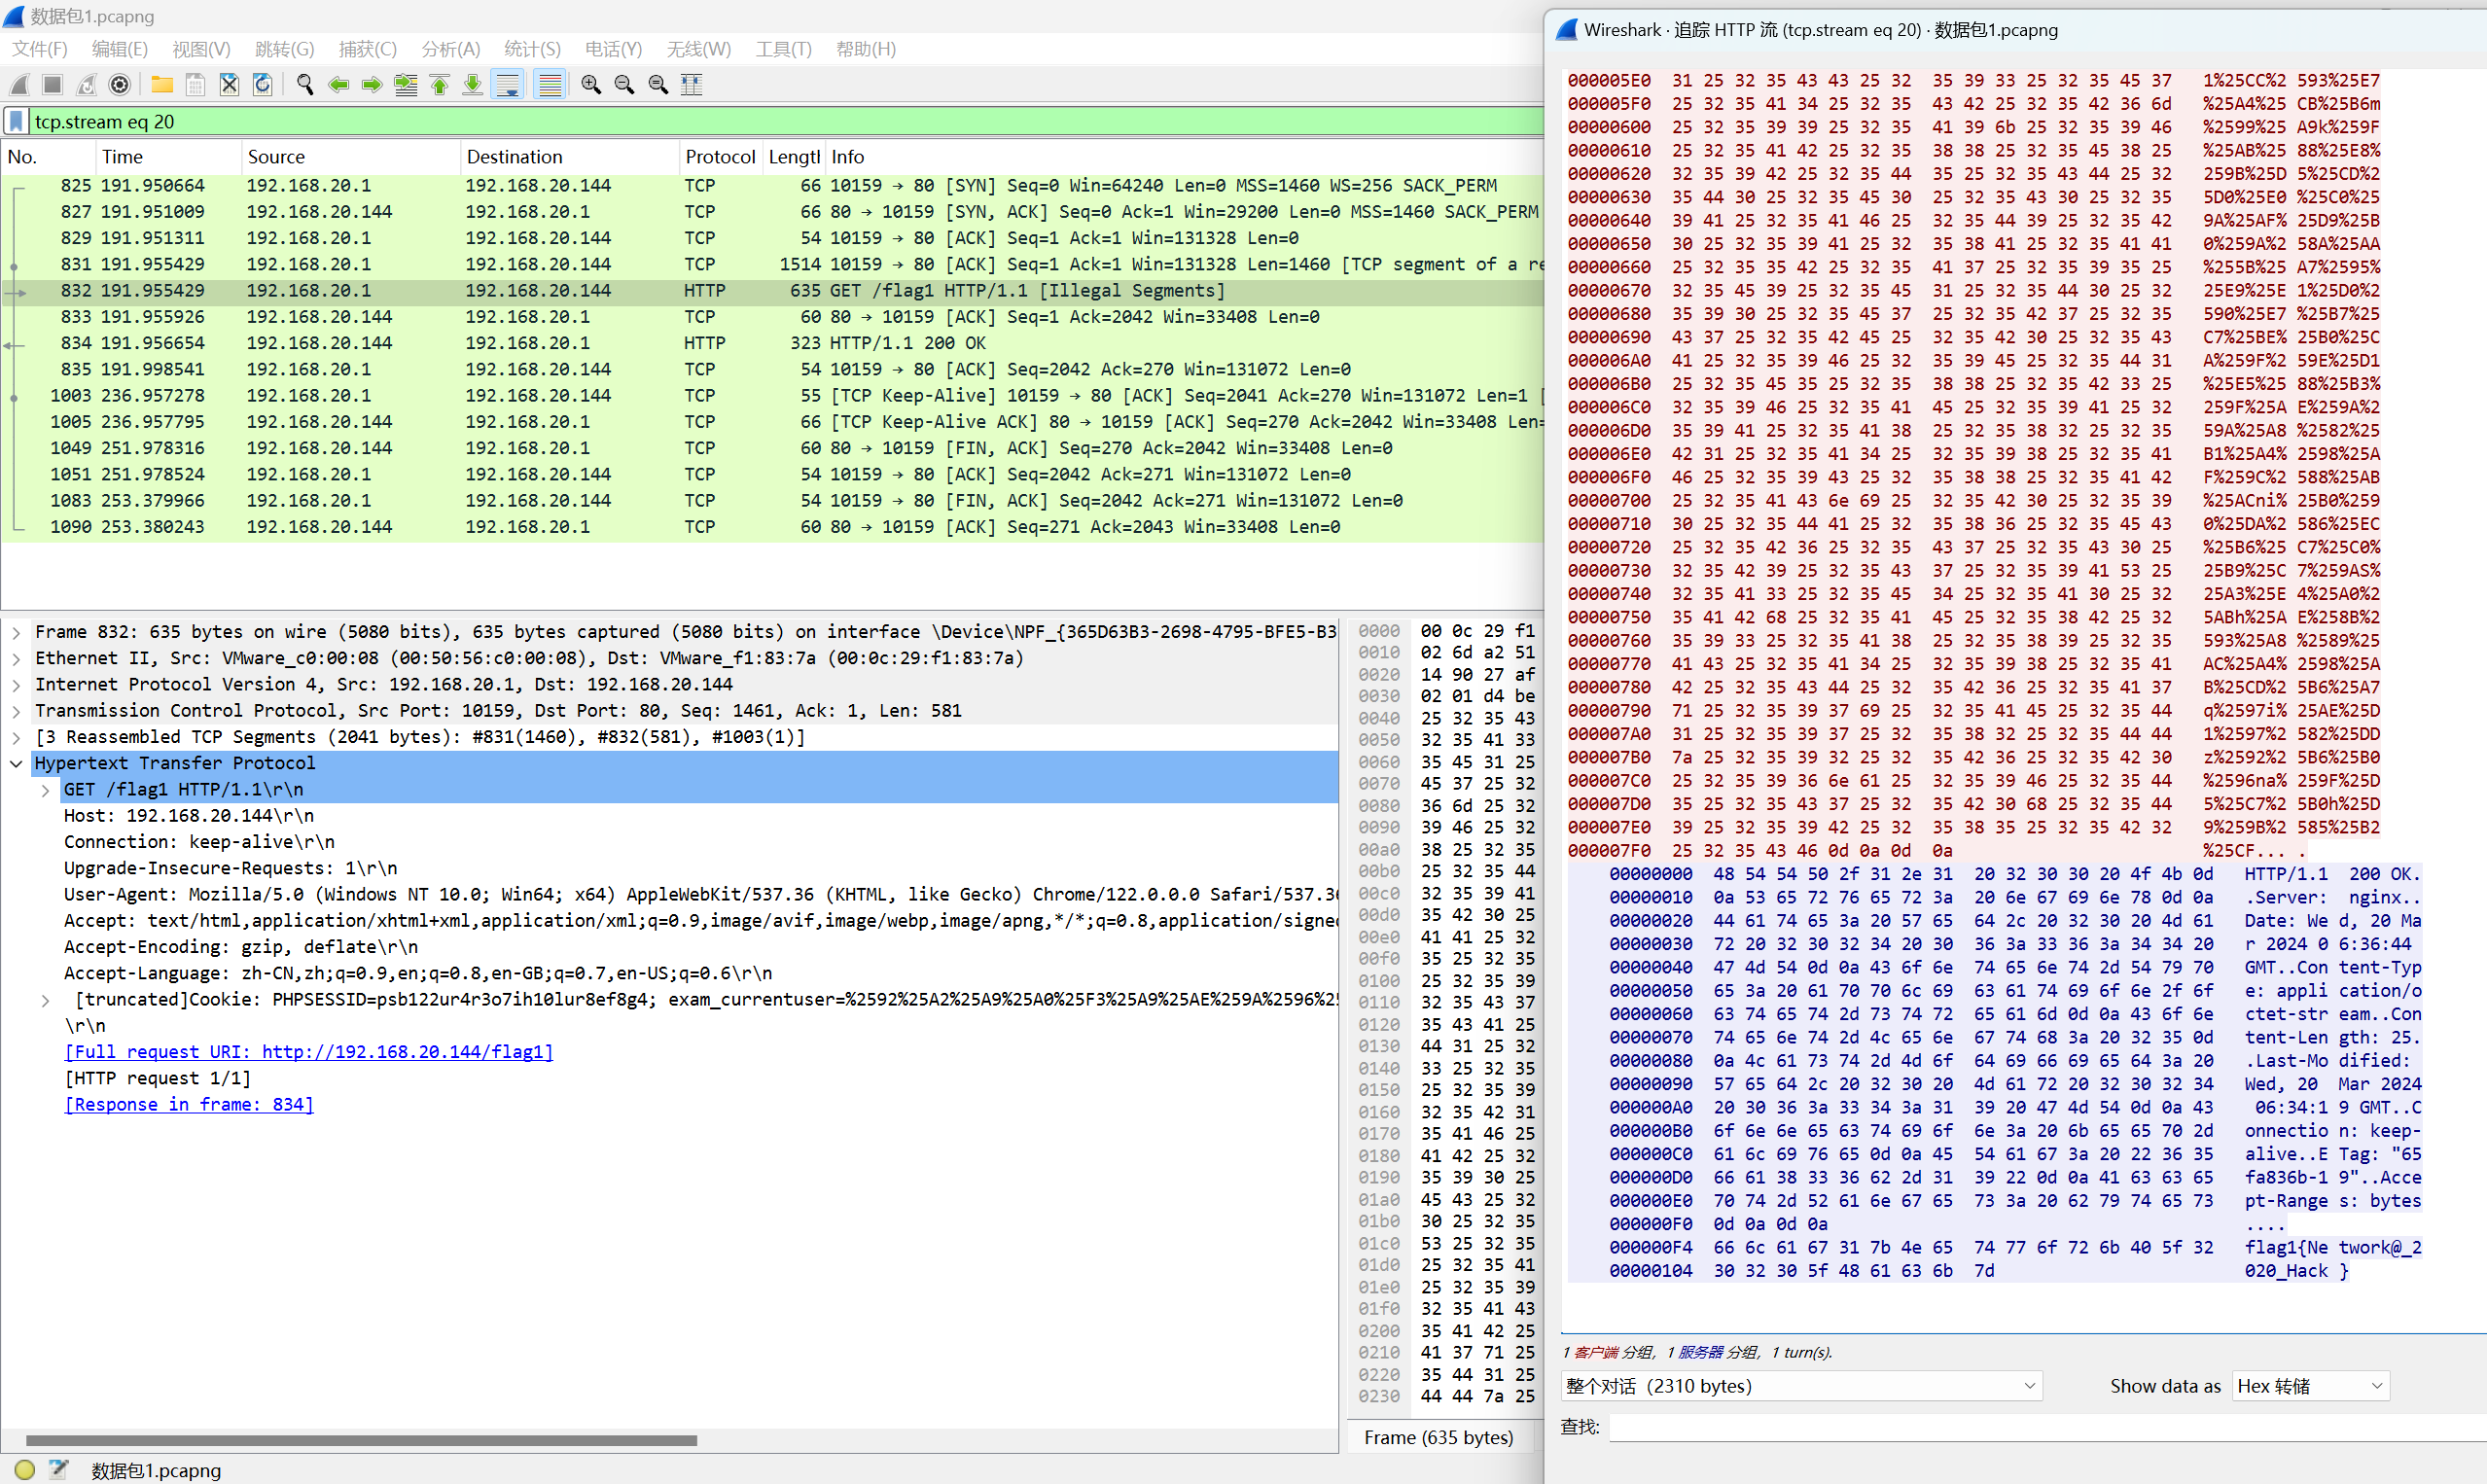This screenshot has height=1484, width=2487.
Task: Go back in packet history arrow
Action: point(339,85)
